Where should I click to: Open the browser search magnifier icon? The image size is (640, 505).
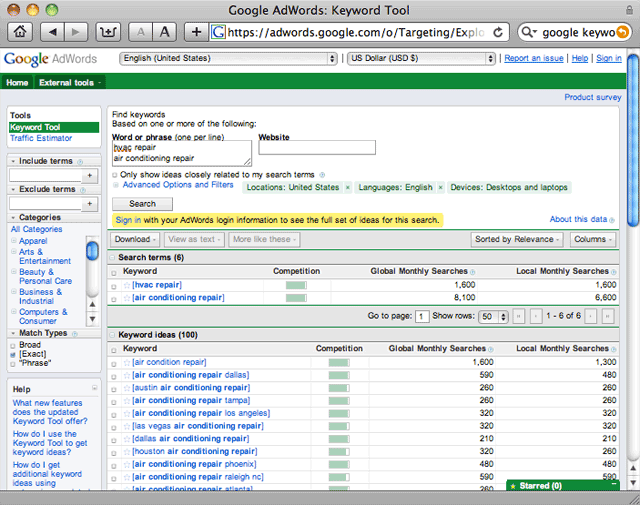(529, 32)
